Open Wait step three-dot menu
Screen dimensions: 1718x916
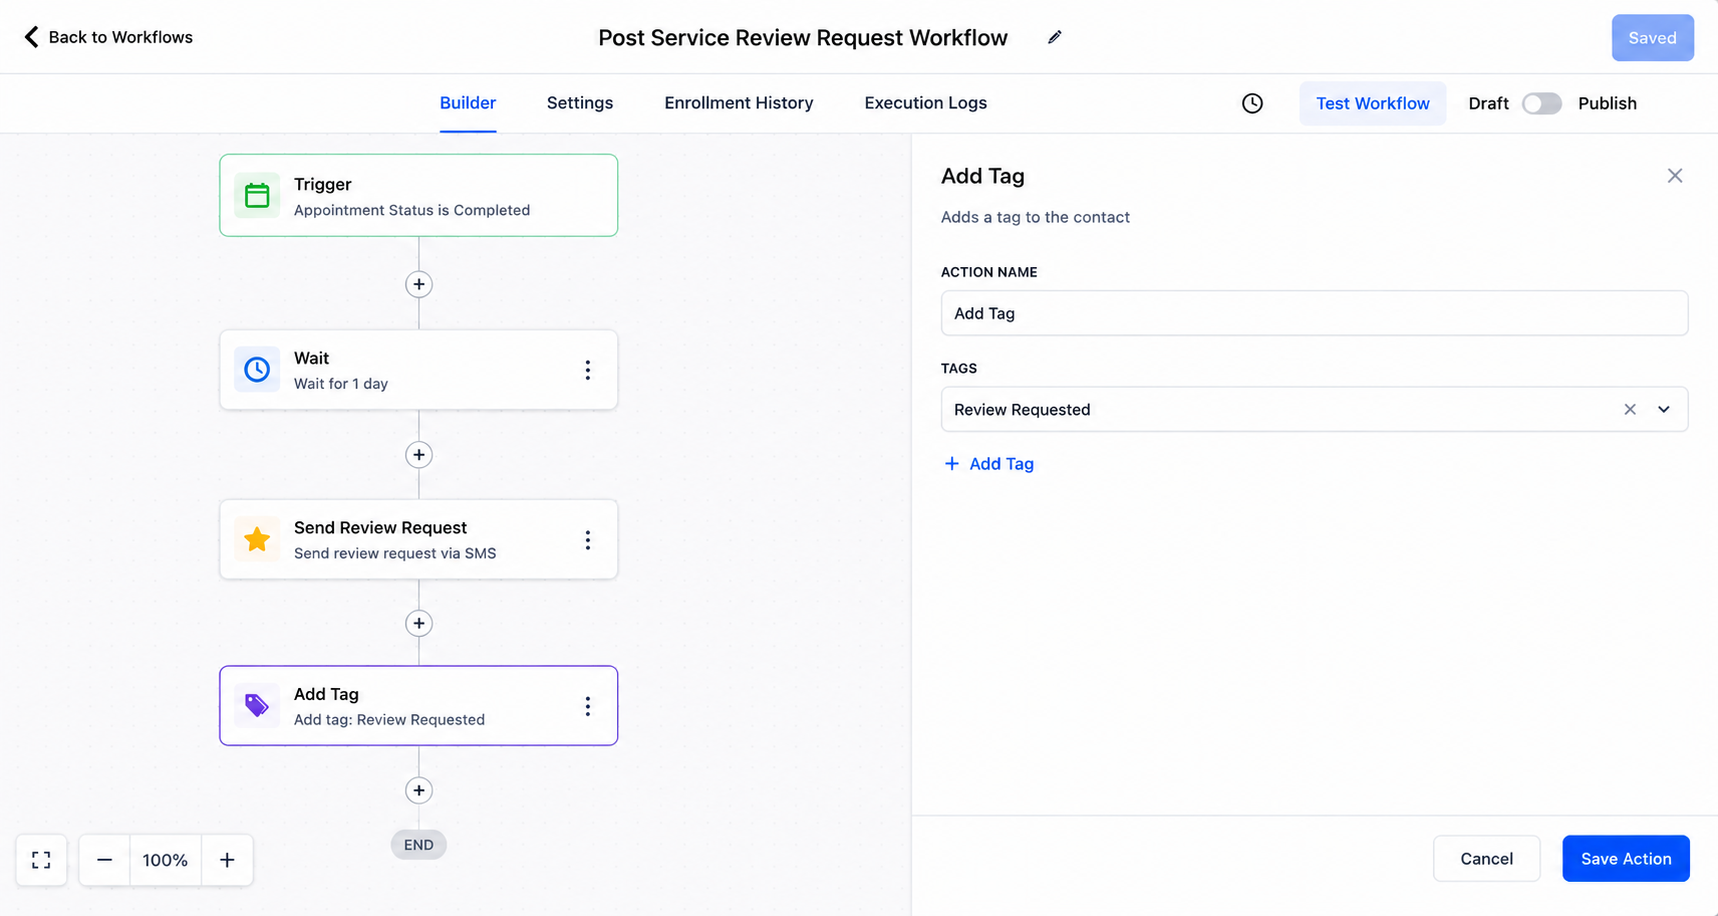588,370
